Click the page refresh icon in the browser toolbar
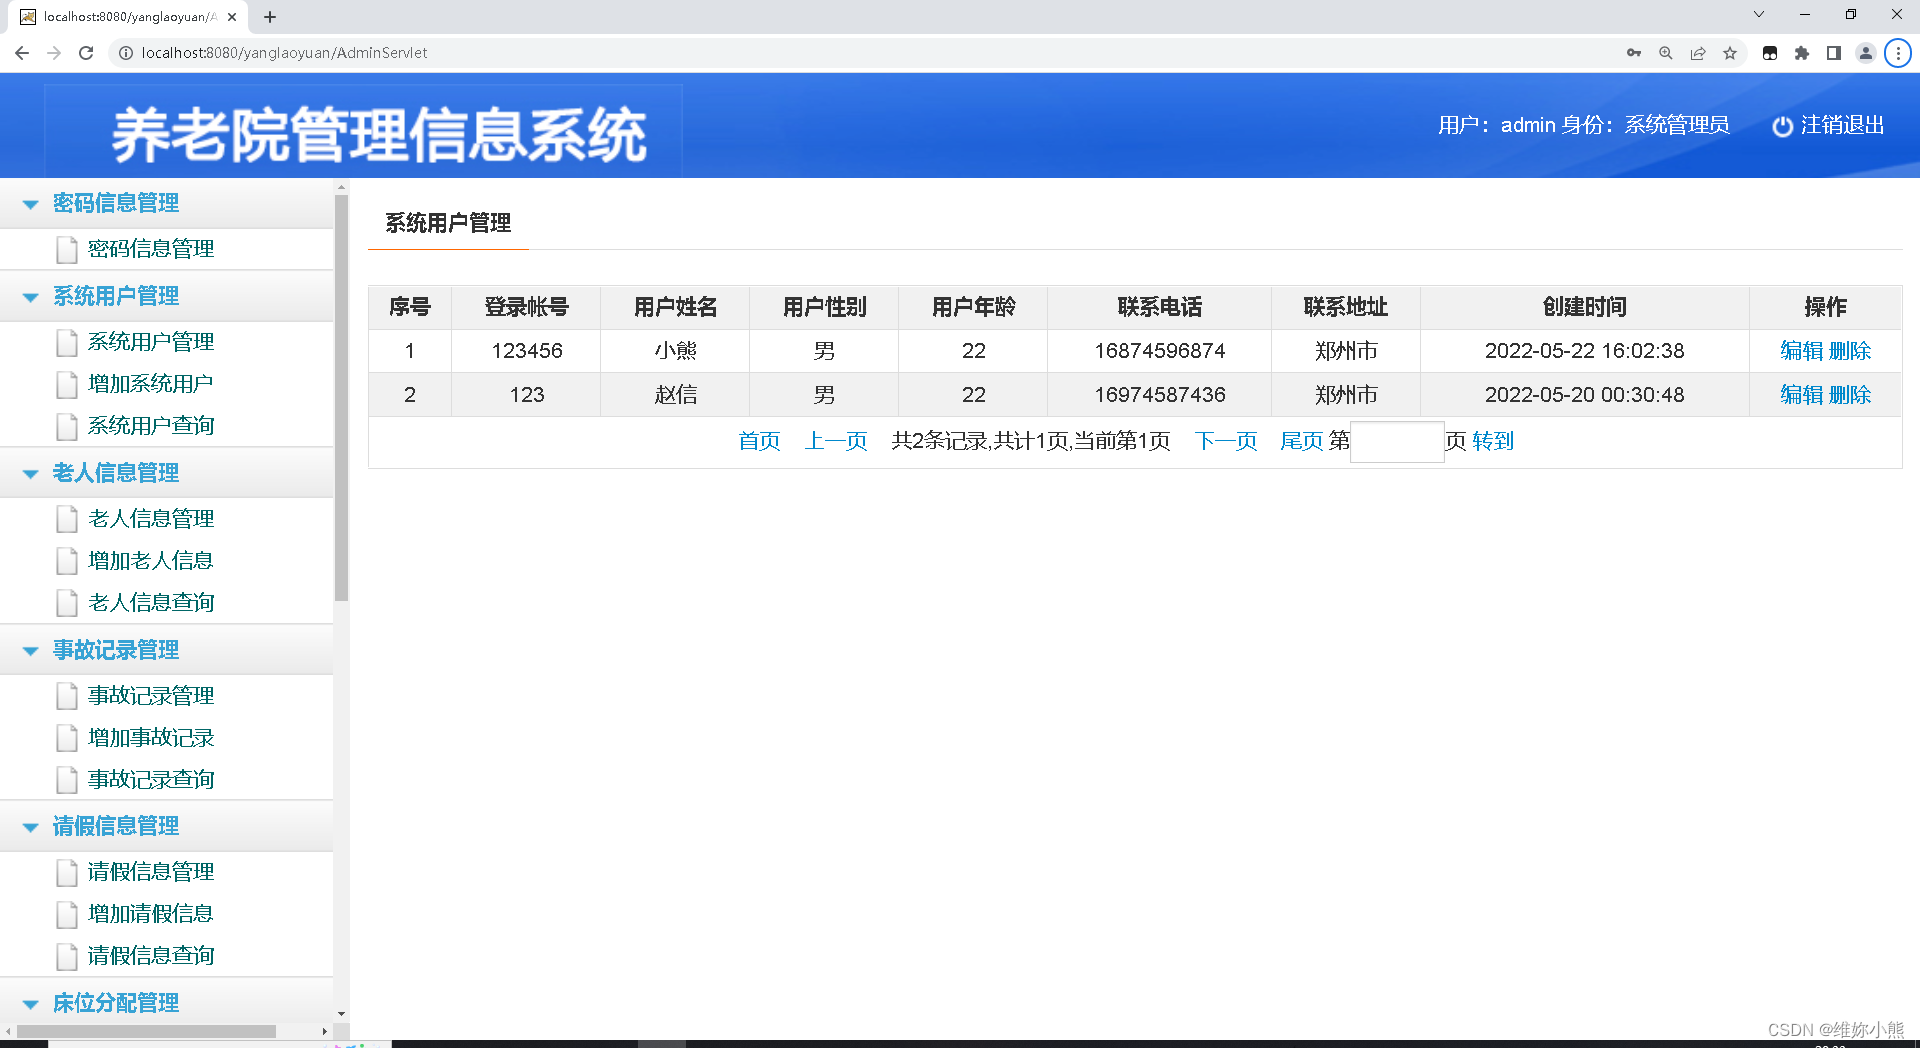Image resolution: width=1920 pixels, height=1048 pixels. tap(85, 53)
